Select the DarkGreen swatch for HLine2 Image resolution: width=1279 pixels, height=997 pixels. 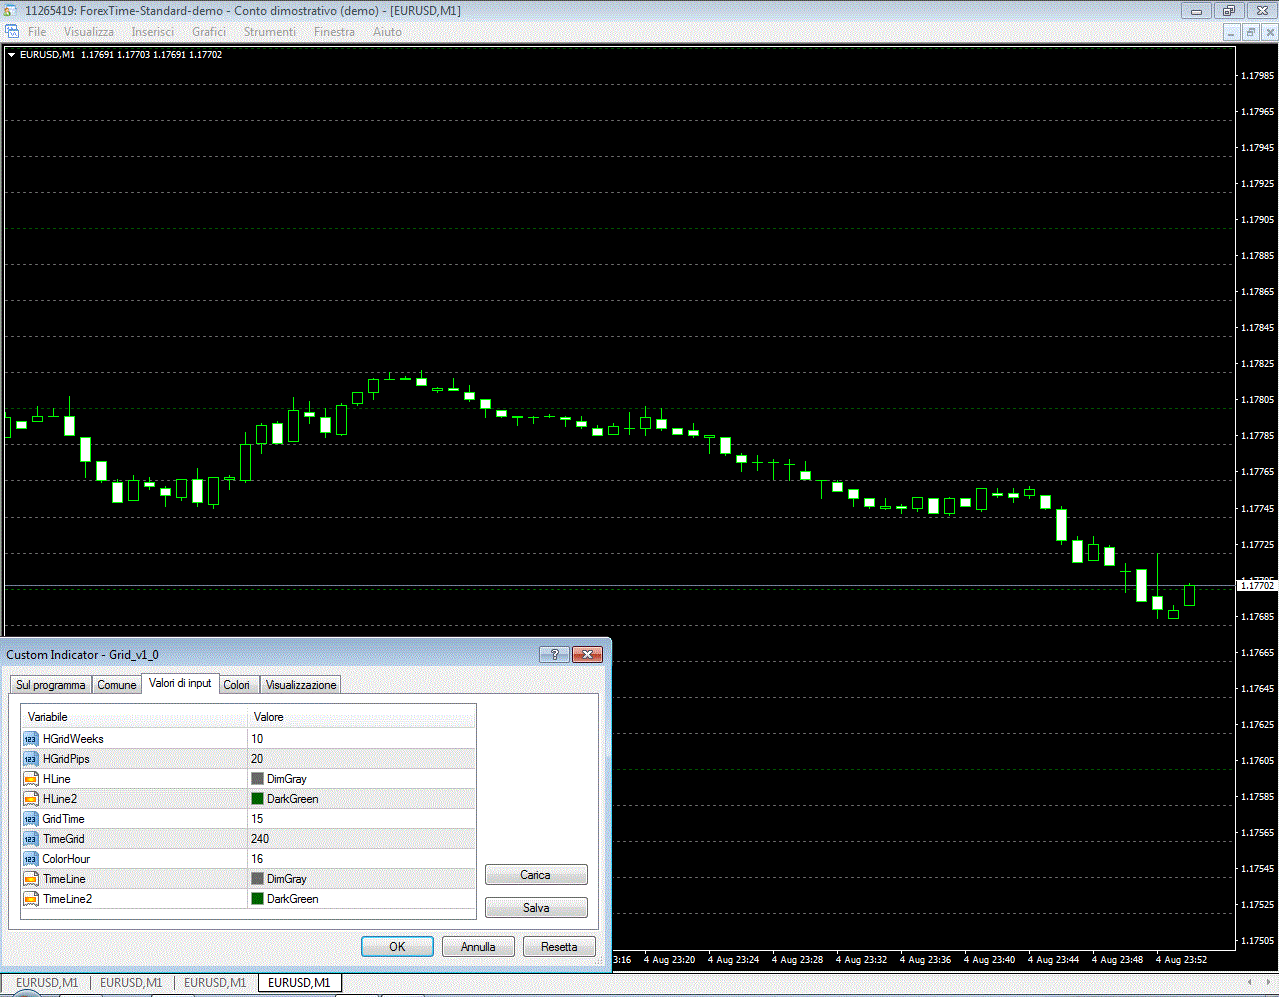click(x=257, y=799)
